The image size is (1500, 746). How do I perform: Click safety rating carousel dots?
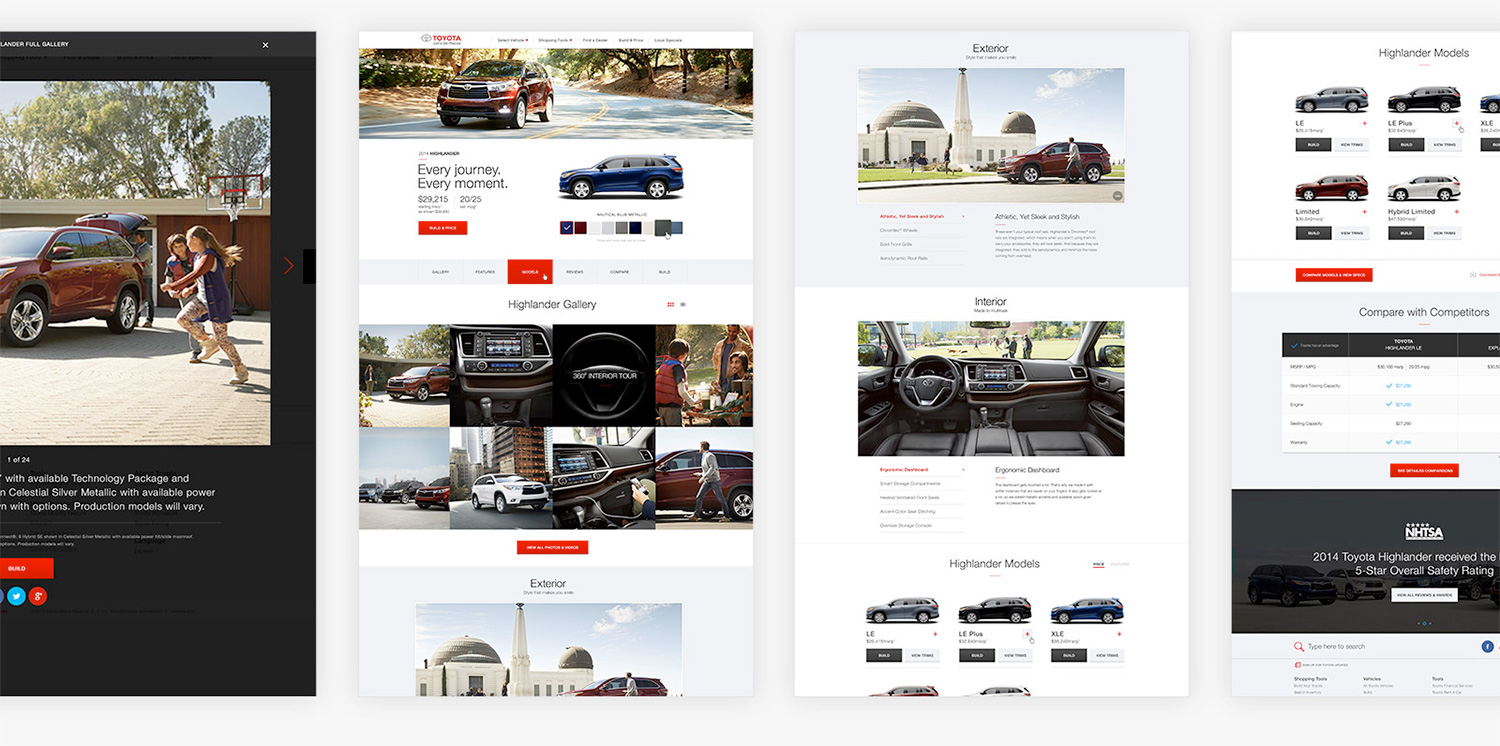point(1424,623)
